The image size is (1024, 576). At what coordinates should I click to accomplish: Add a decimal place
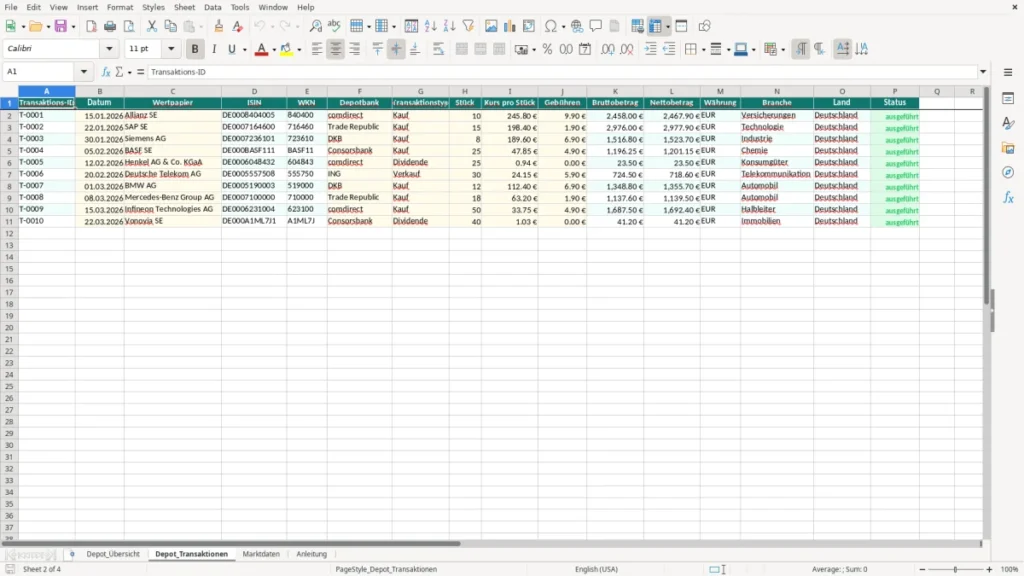pos(607,49)
